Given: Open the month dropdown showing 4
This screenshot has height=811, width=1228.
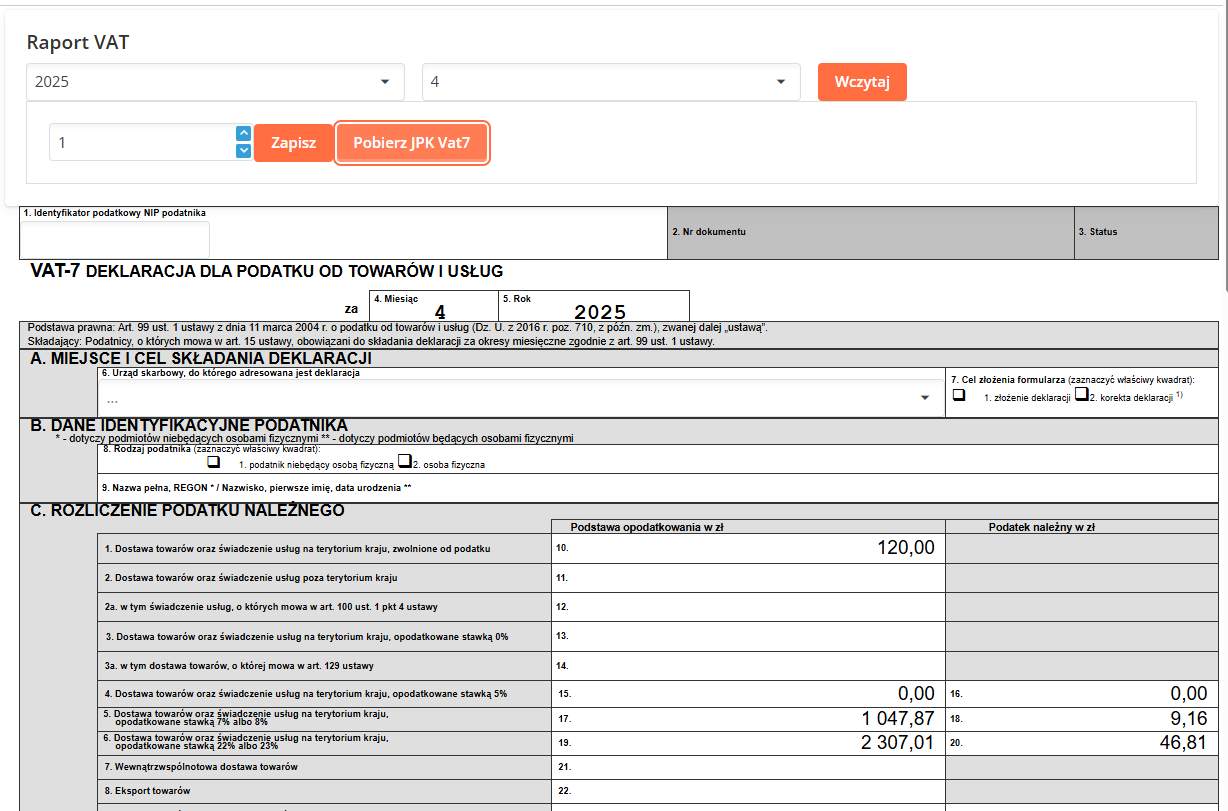Looking at the screenshot, I should click(x=611, y=82).
